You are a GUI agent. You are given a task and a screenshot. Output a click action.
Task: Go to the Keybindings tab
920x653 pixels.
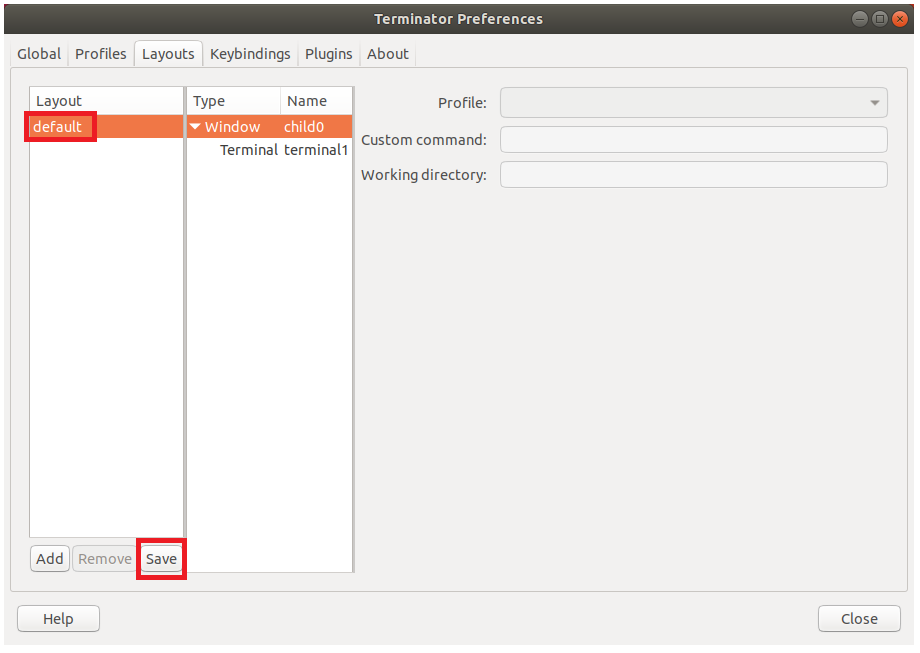(250, 54)
